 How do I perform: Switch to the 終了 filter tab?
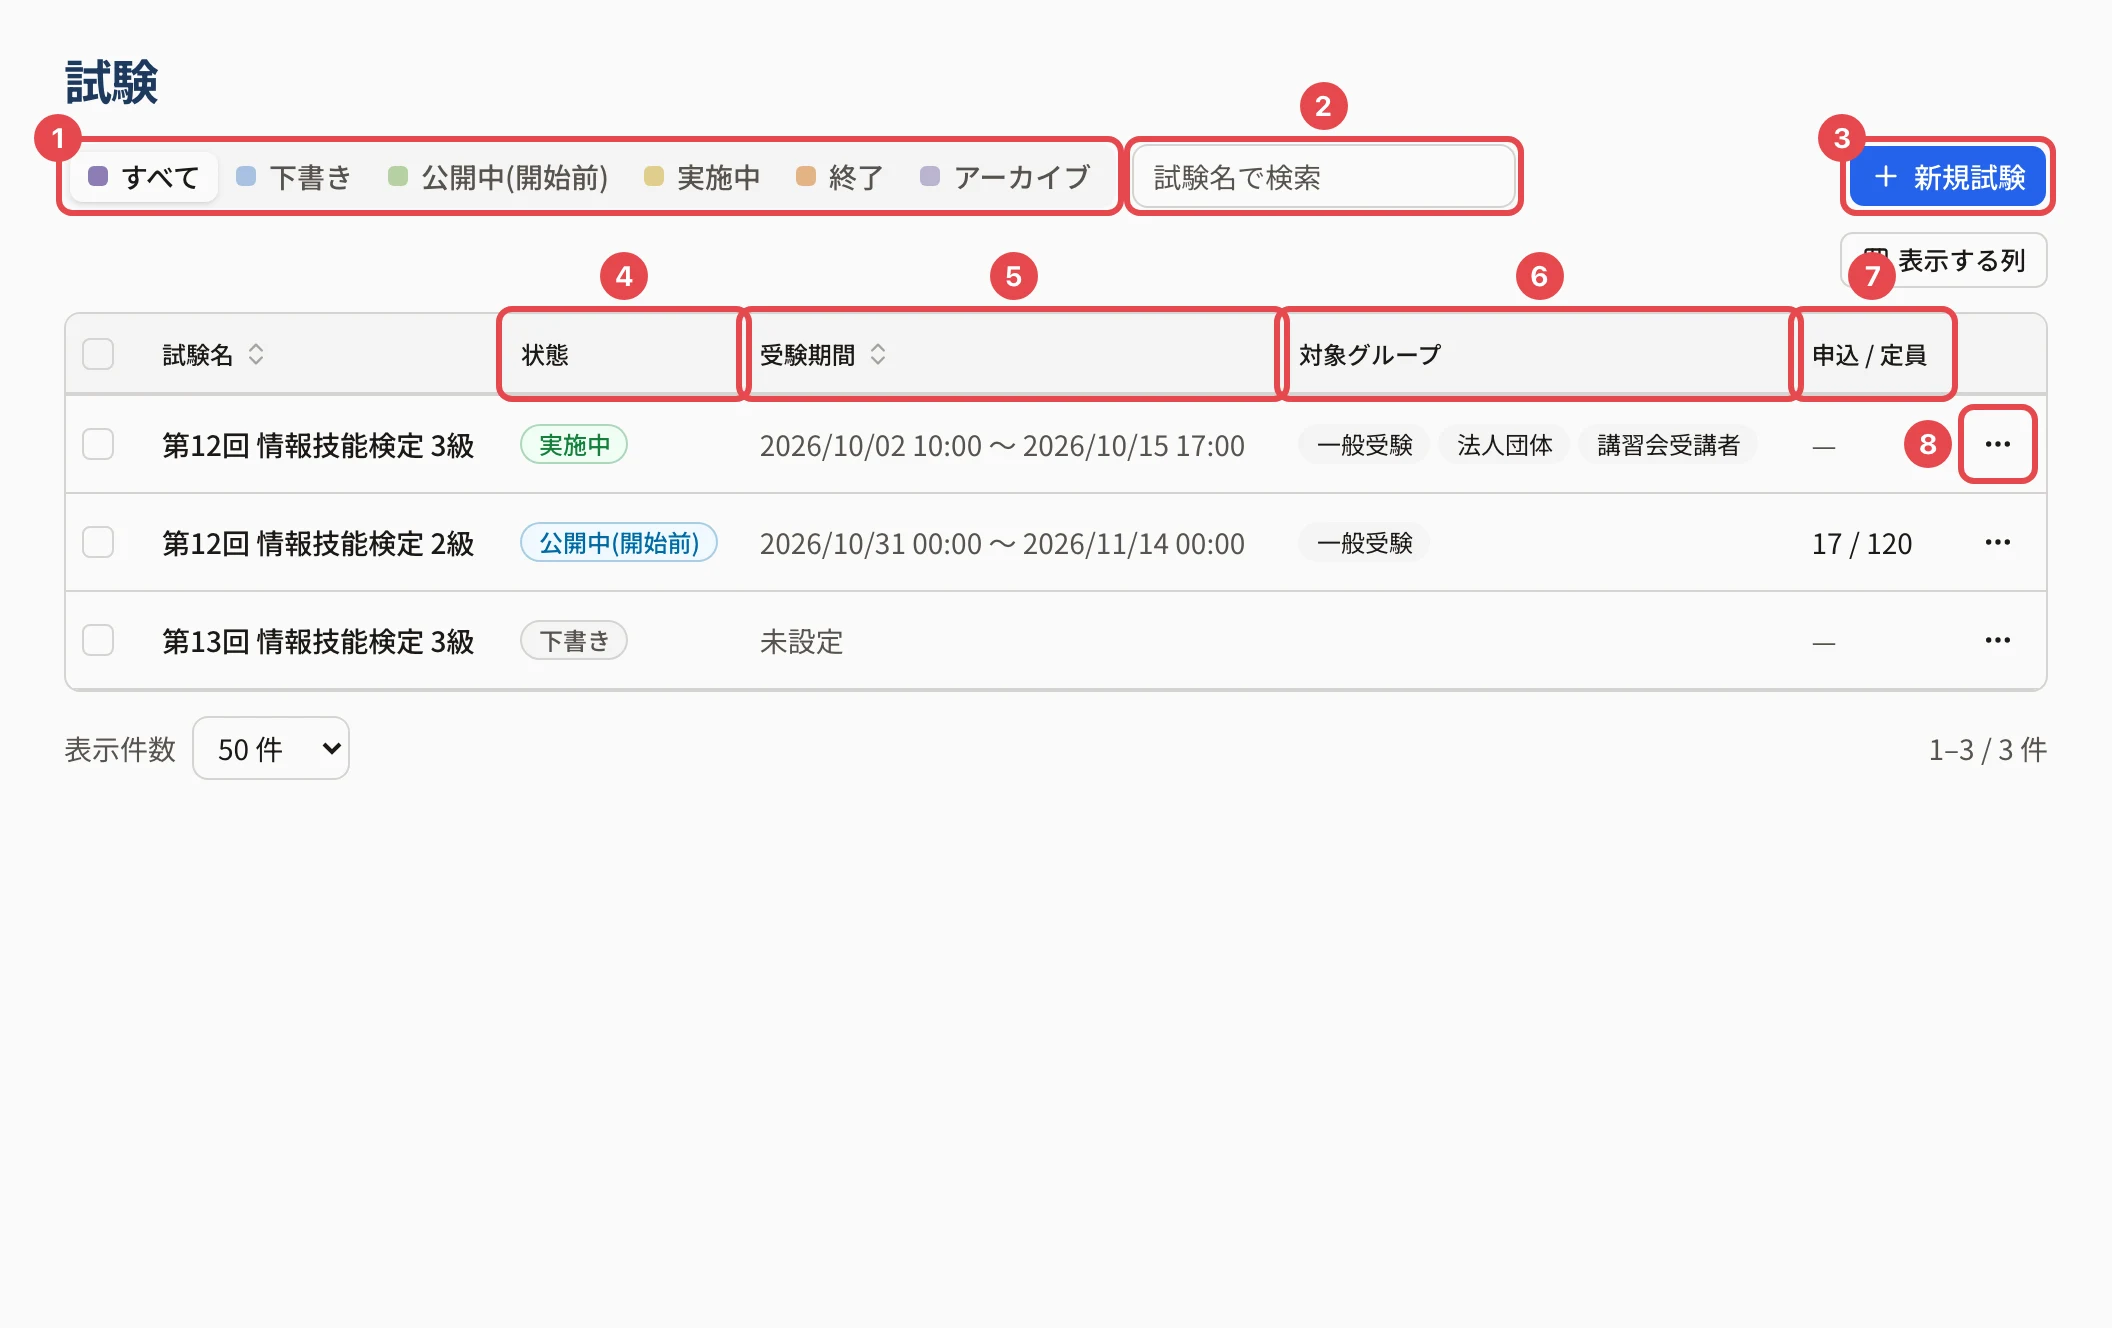click(x=840, y=177)
